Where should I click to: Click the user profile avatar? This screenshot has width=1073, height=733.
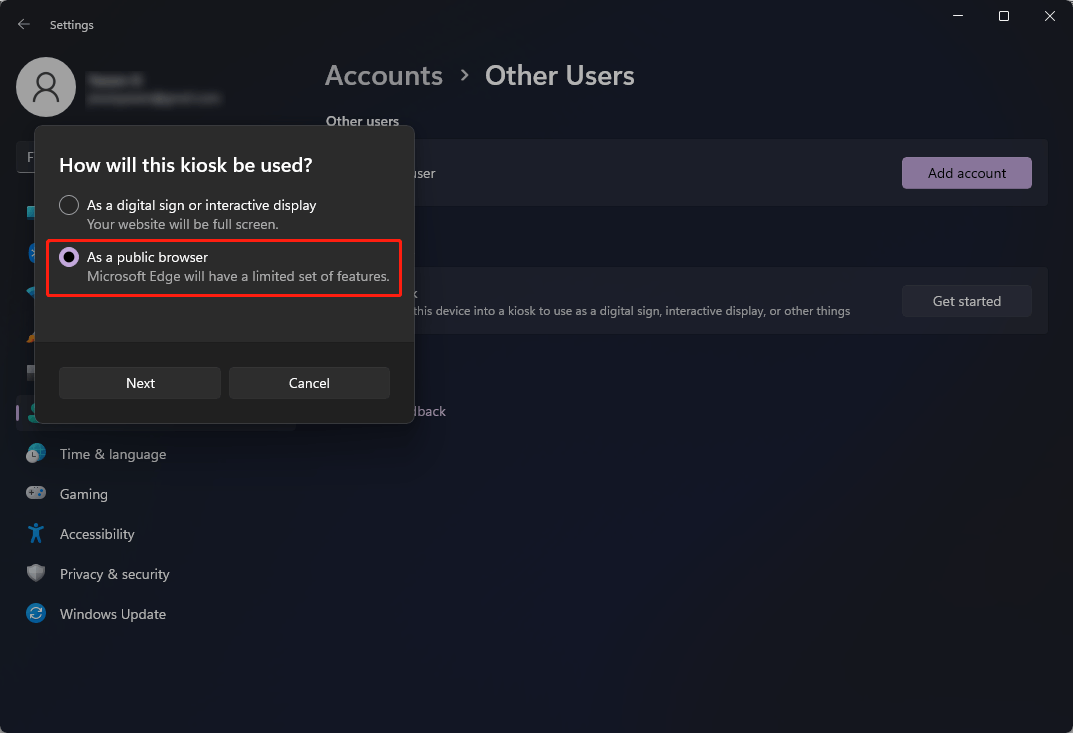coord(46,87)
